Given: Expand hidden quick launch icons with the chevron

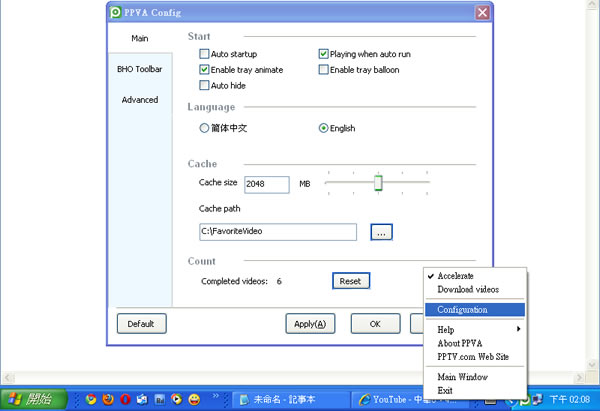Looking at the screenshot, I should 216,396.
